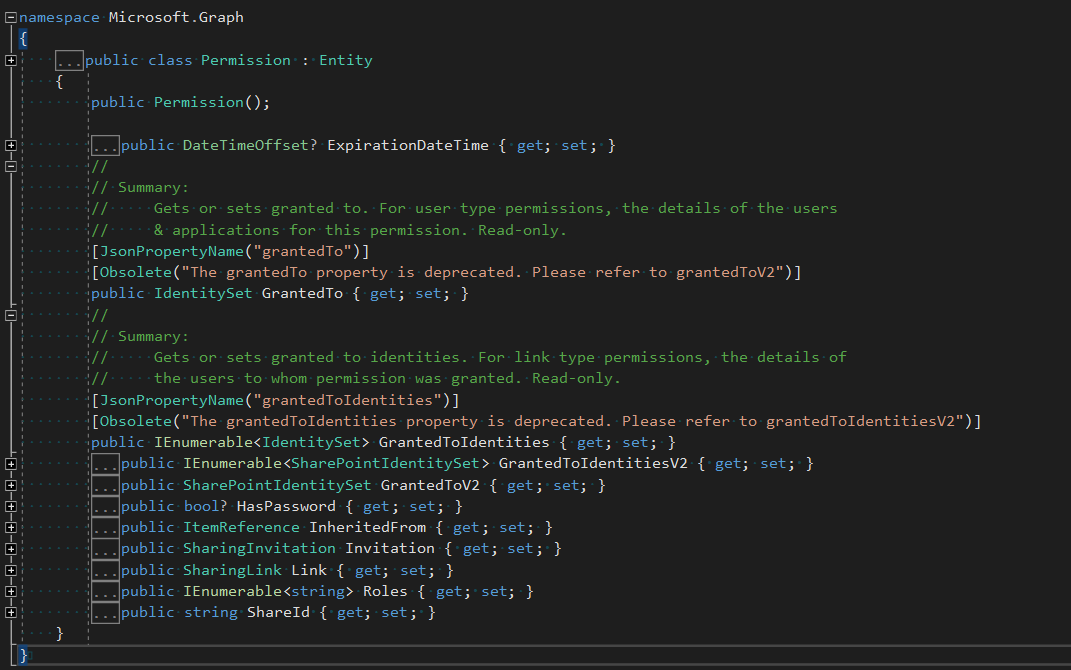Click the Entity base class name
Screen dimensions: 1071x670
[x=346, y=60]
